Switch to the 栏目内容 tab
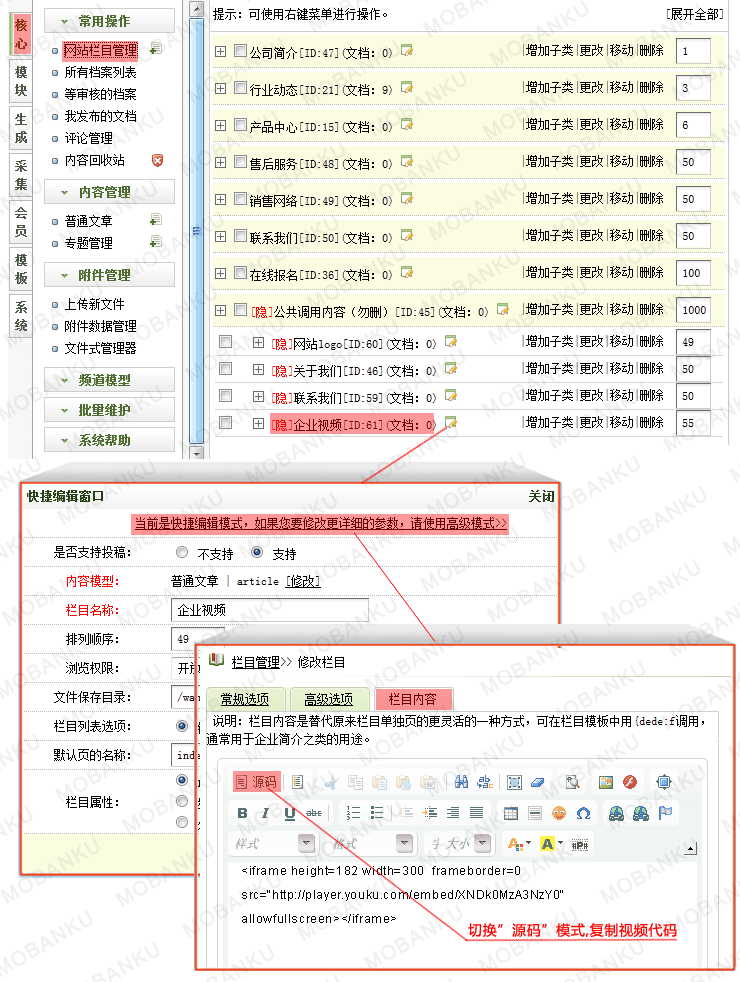 412,699
